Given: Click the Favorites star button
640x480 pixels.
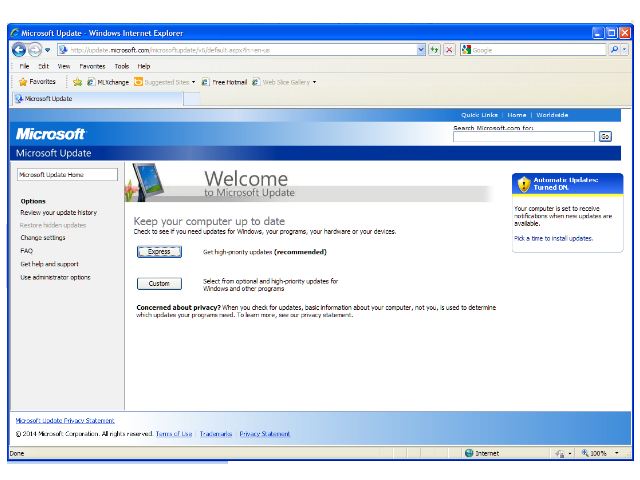Looking at the screenshot, I should click(x=37, y=82).
